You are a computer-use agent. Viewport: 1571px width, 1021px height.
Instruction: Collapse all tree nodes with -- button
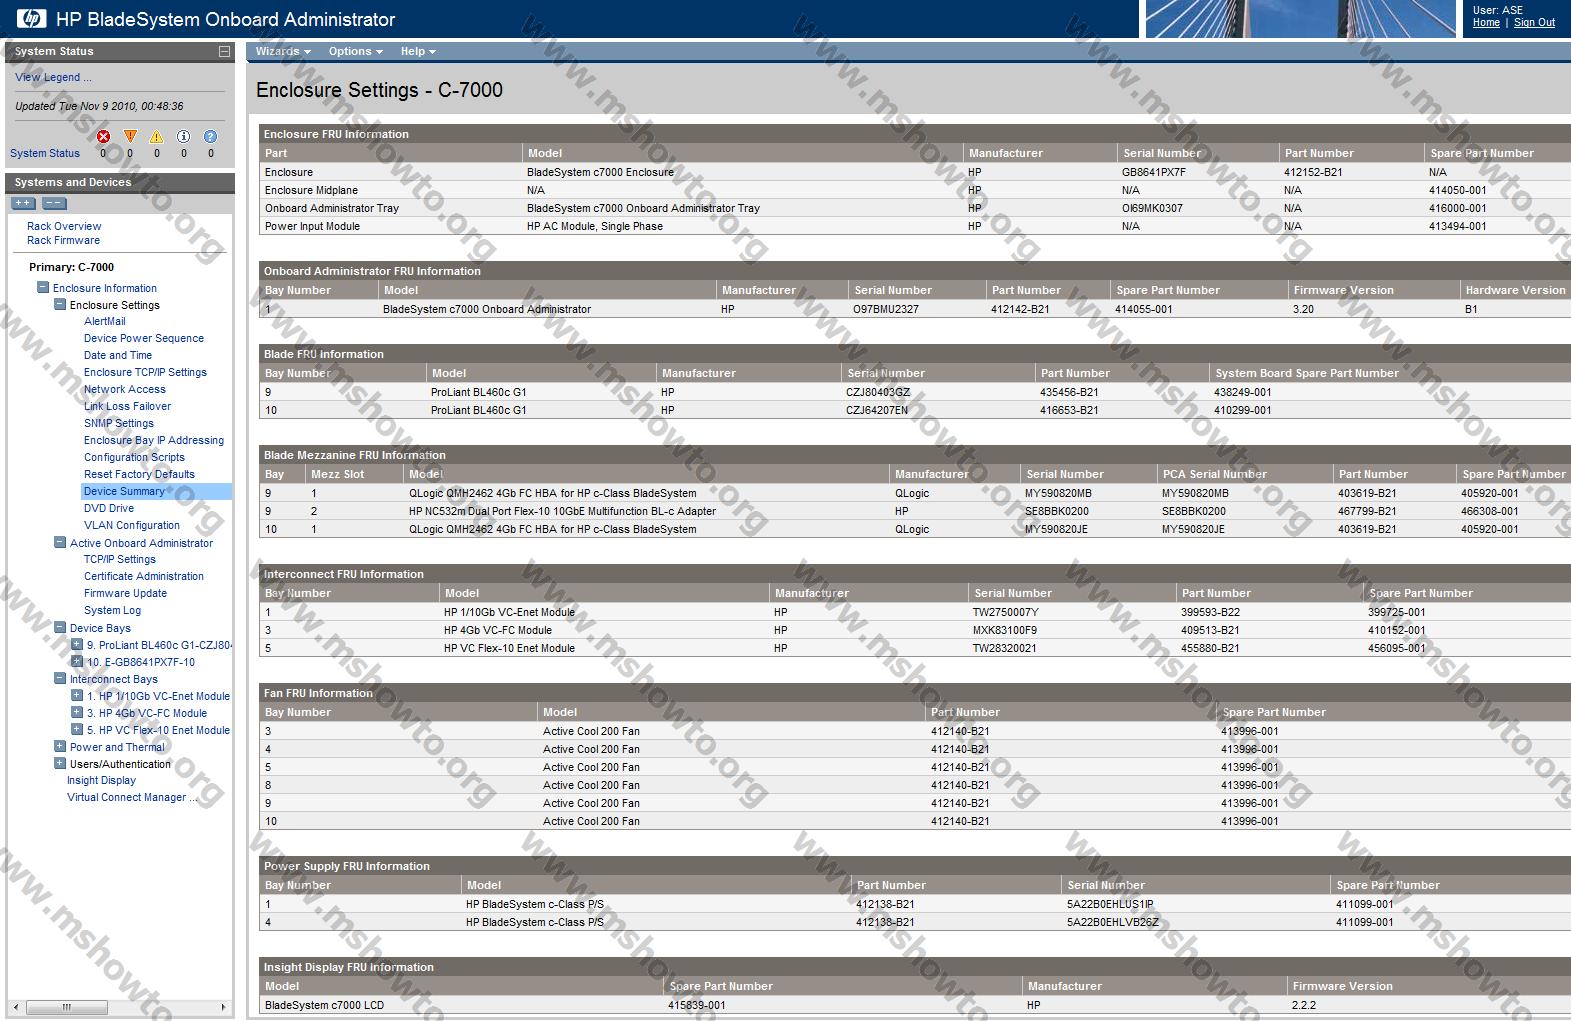[54, 203]
